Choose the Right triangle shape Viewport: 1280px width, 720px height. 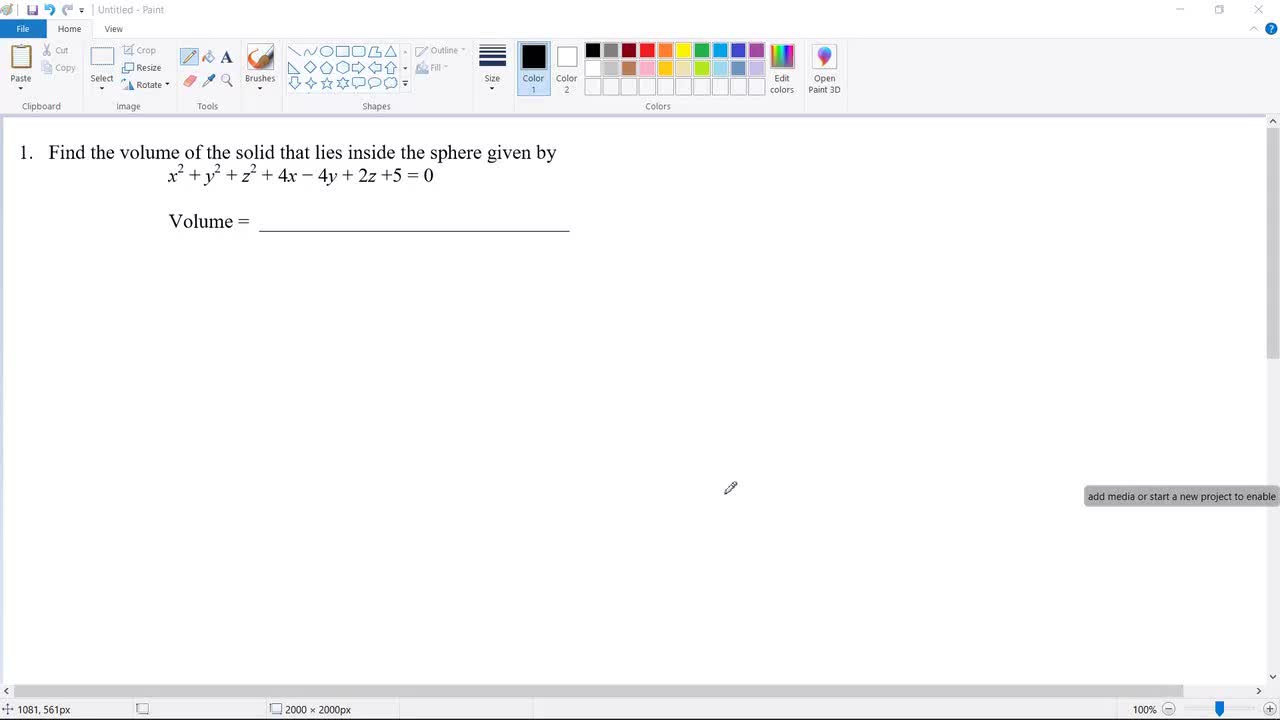pyautogui.click(x=294, y=68)
